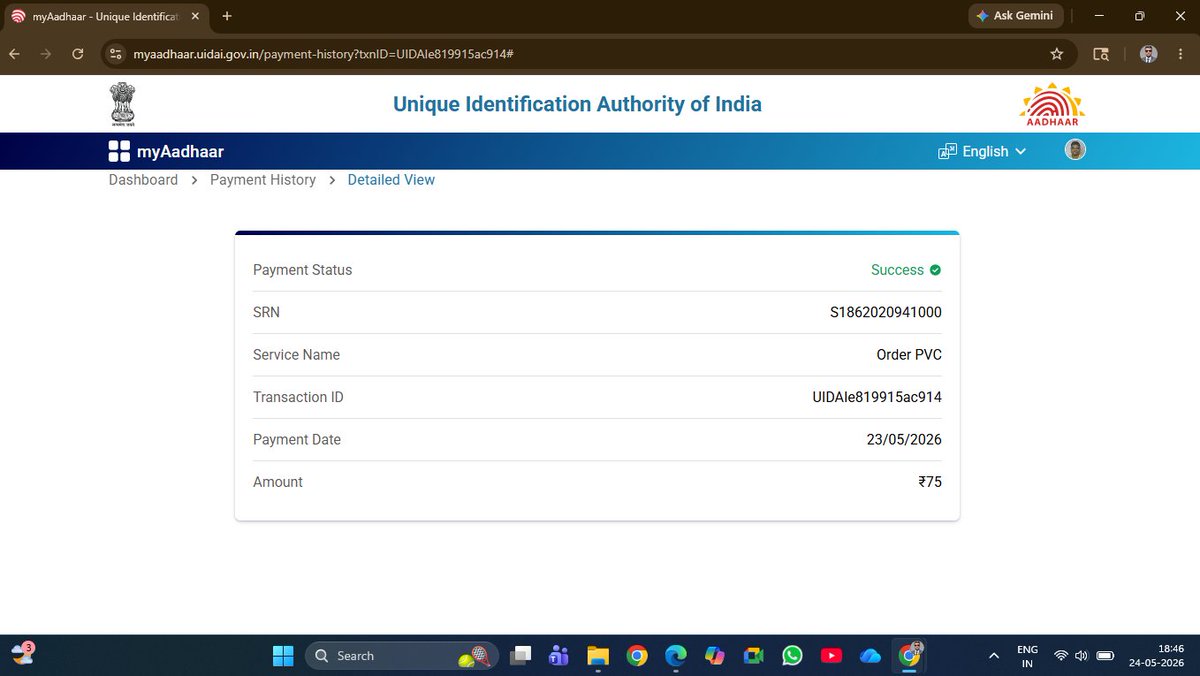Click Transaction ID UIDAIe819915ac914
The height and width of the screenshot is (676, 1200).
pyautogui.click(x=877, y=397)
